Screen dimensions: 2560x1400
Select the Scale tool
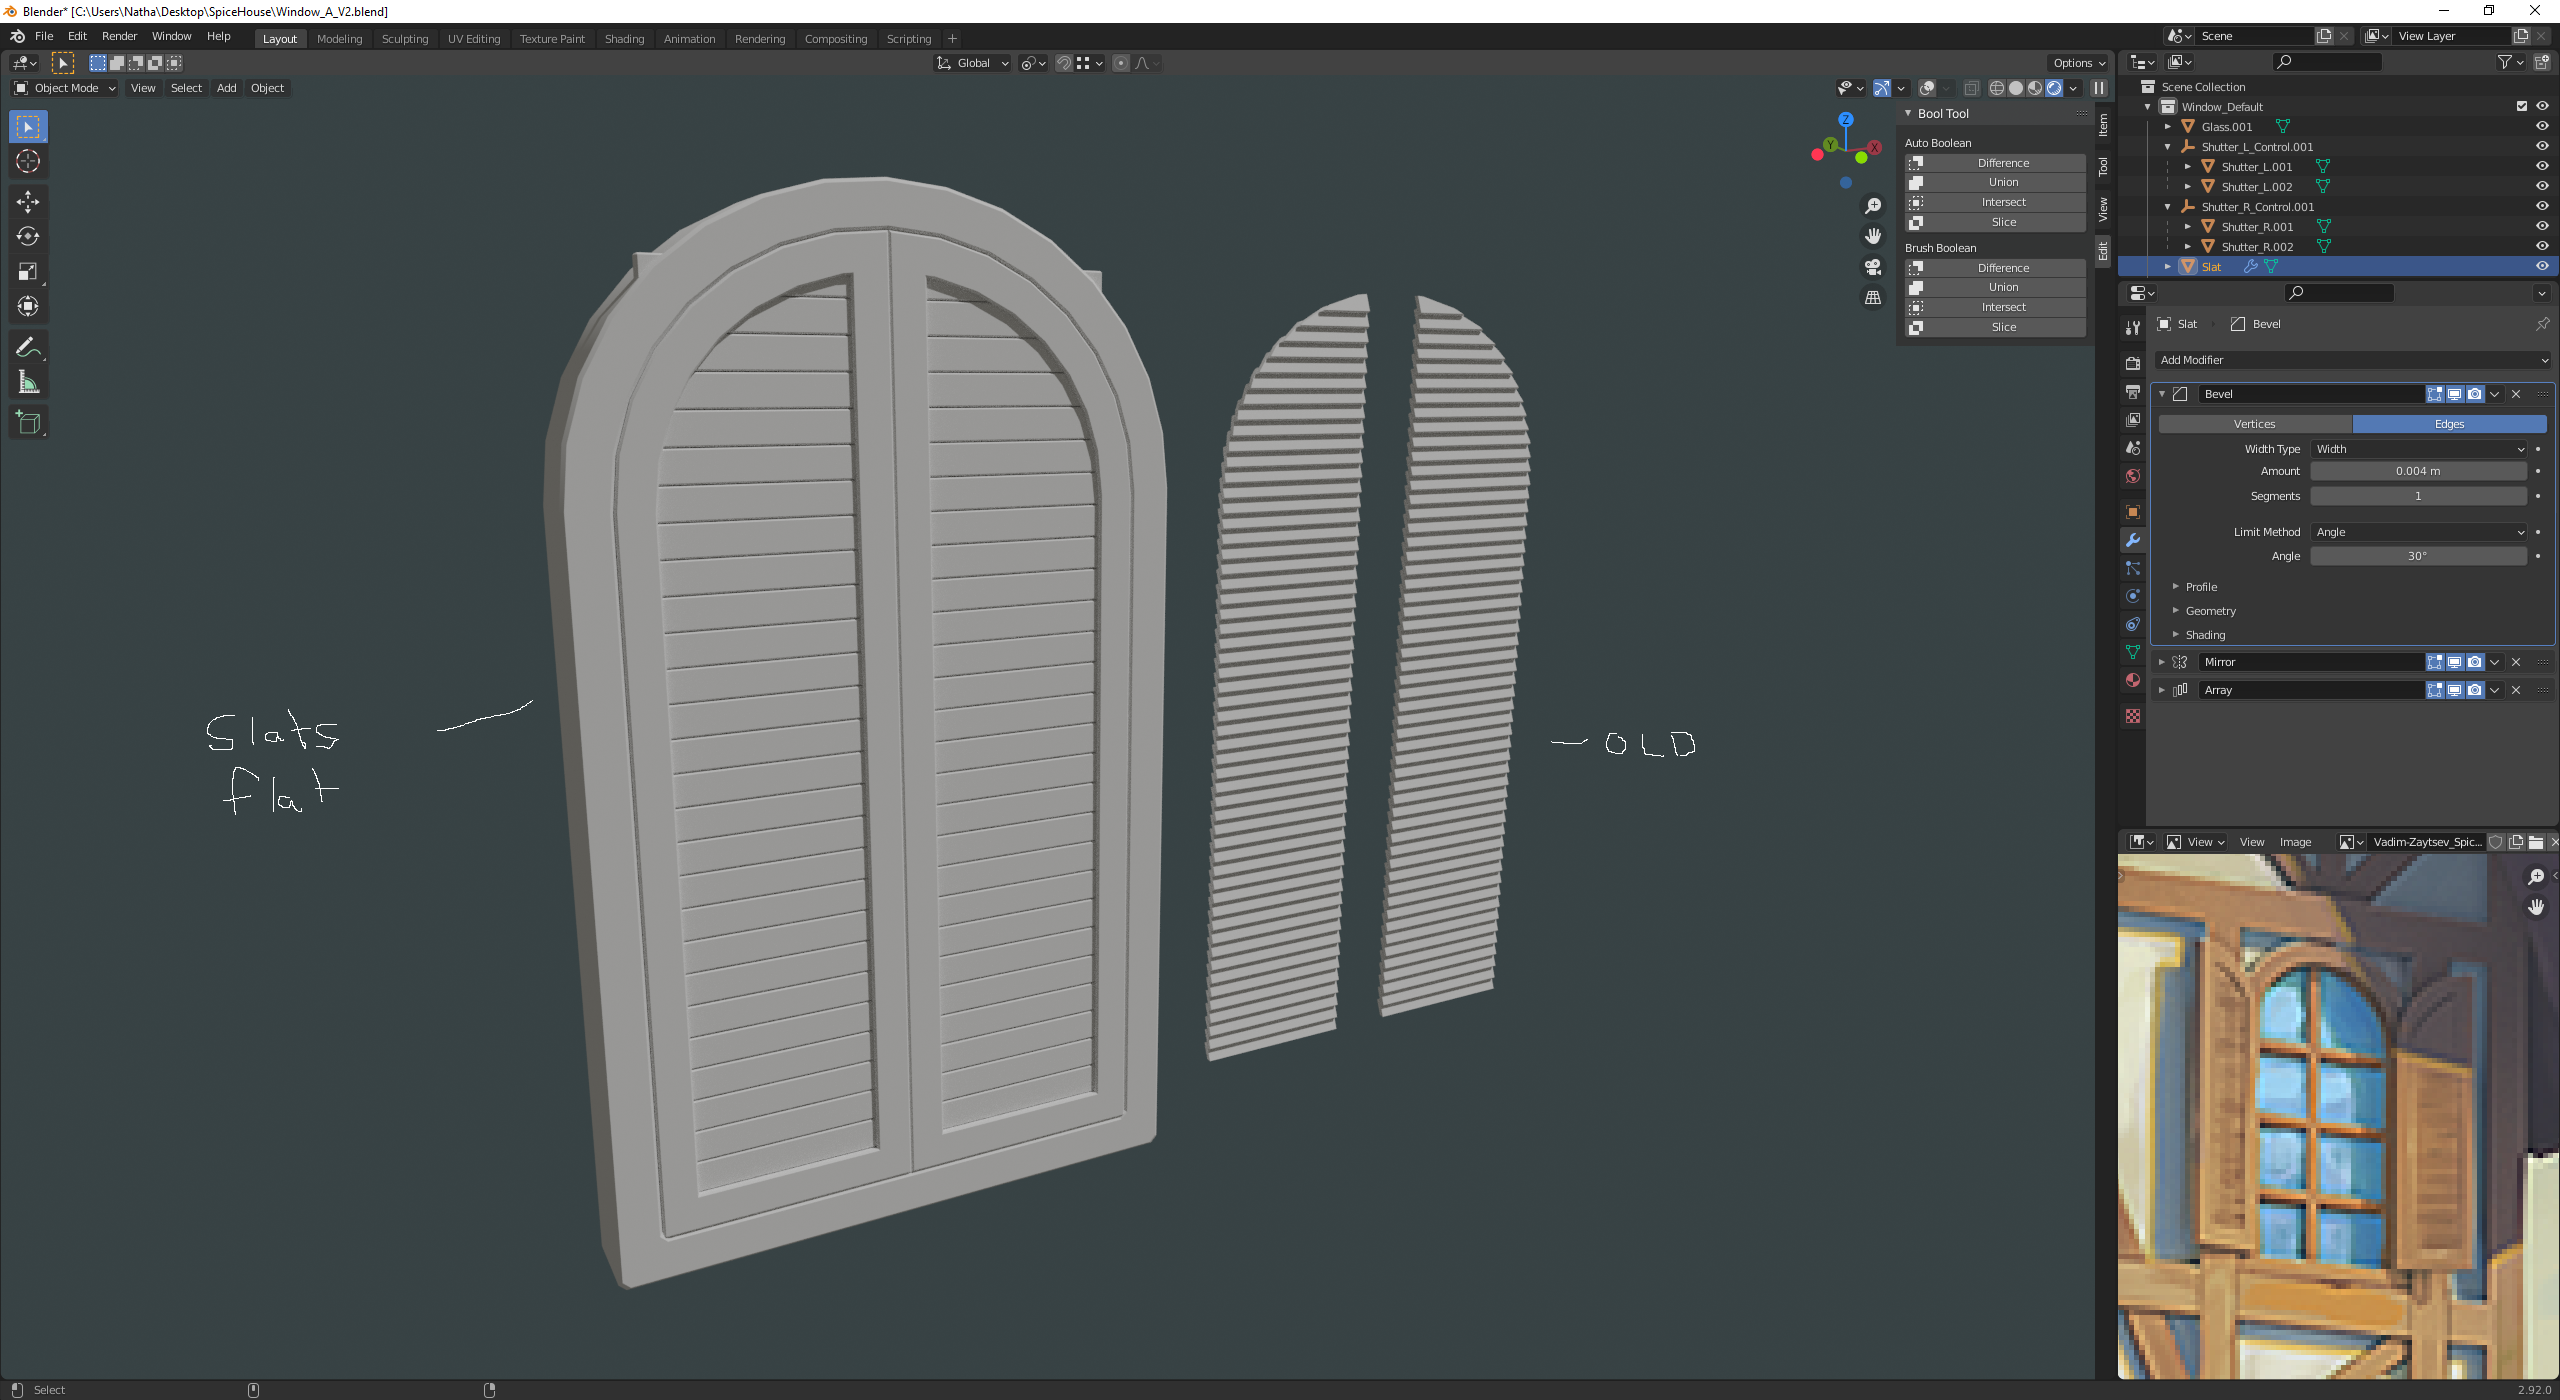(x=28, y=271)
